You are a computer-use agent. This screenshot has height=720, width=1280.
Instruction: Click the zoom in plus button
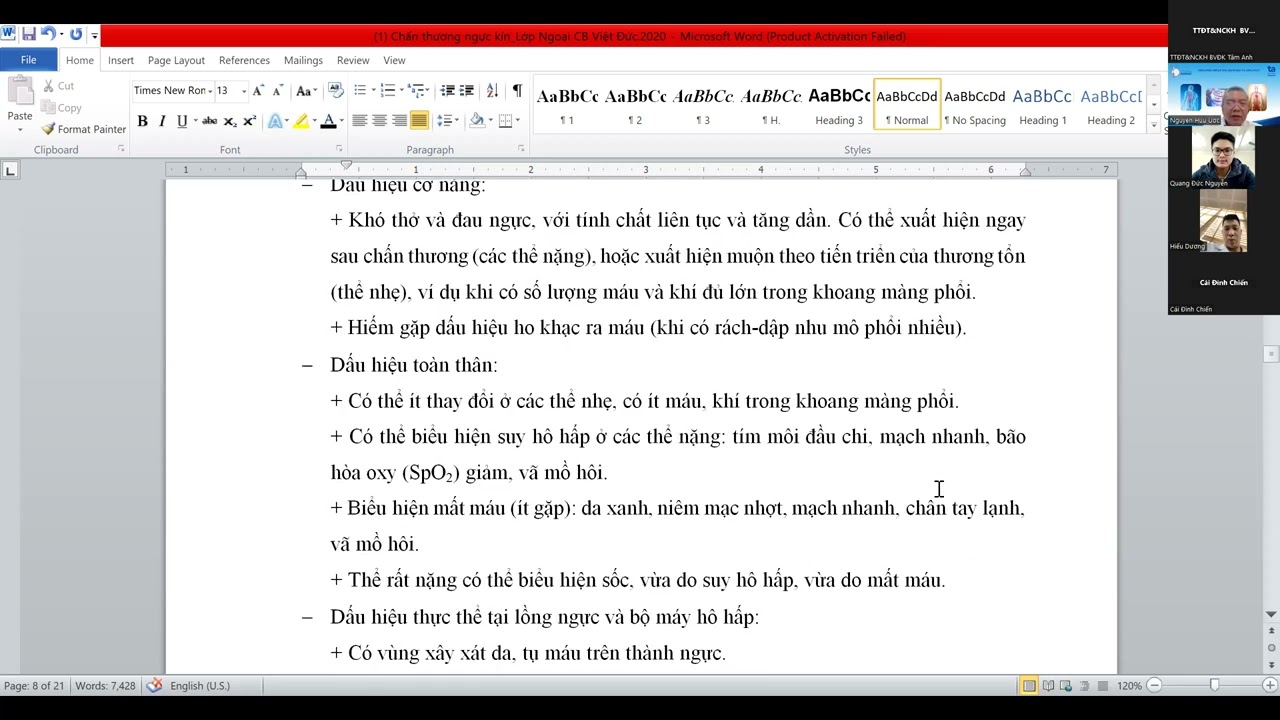pyautogui.click(x=1270, y=686)
